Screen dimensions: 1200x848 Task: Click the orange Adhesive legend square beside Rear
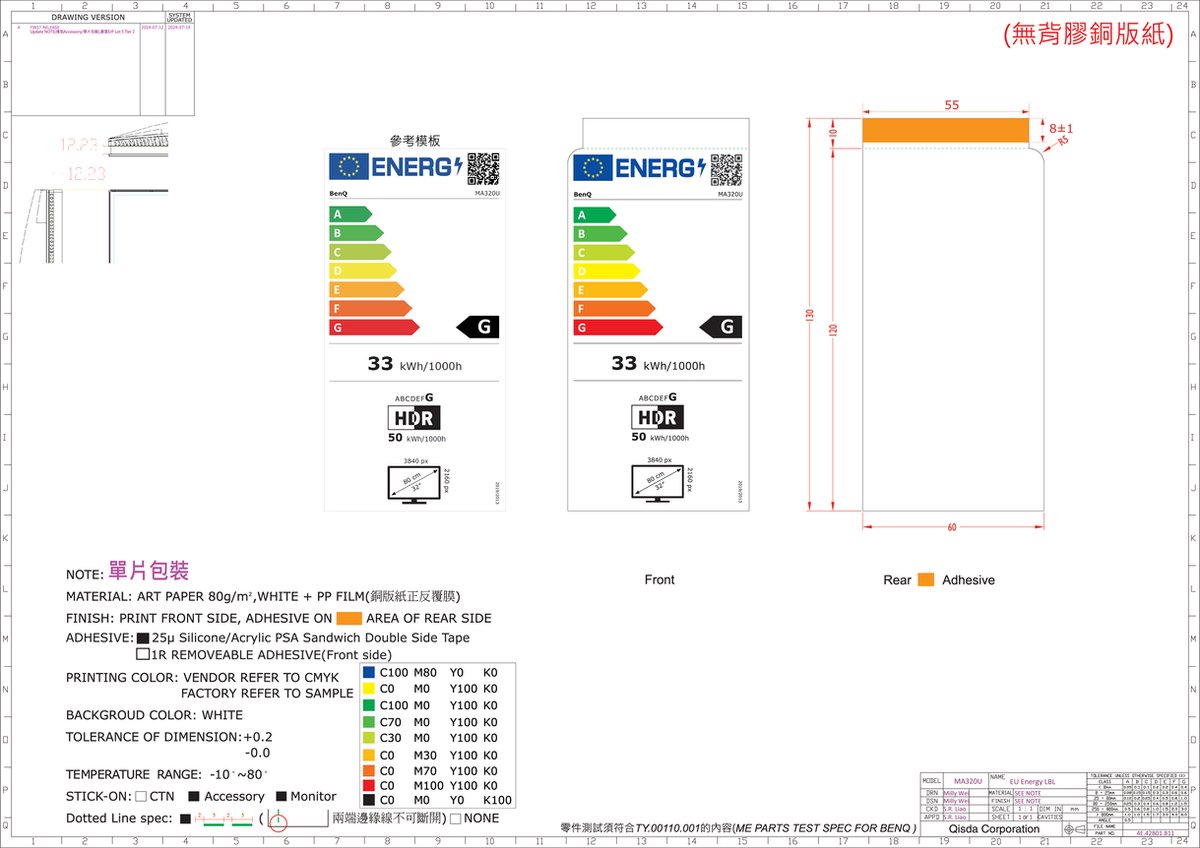(926, 580)
